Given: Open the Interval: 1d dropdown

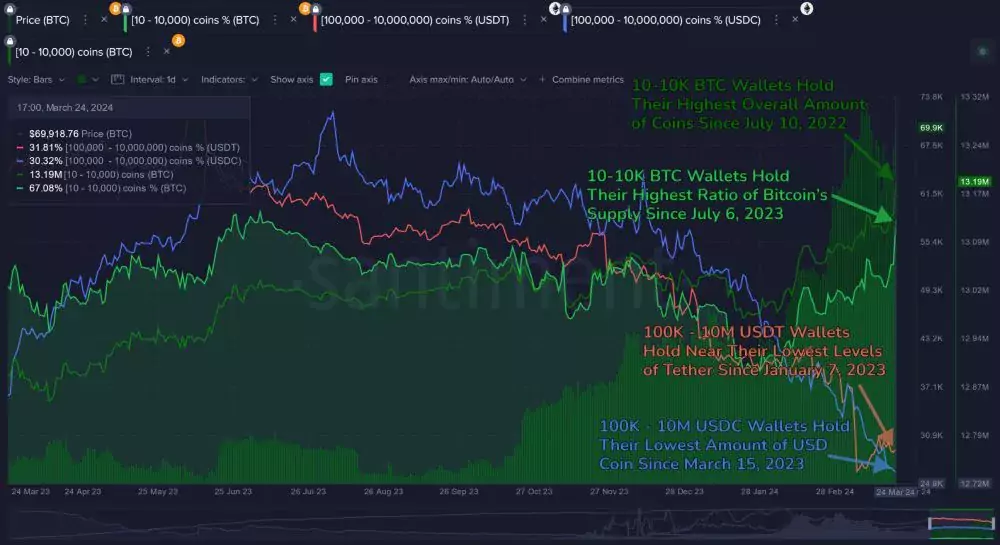Looking at the screenshot, I should [x=159, y=80].
